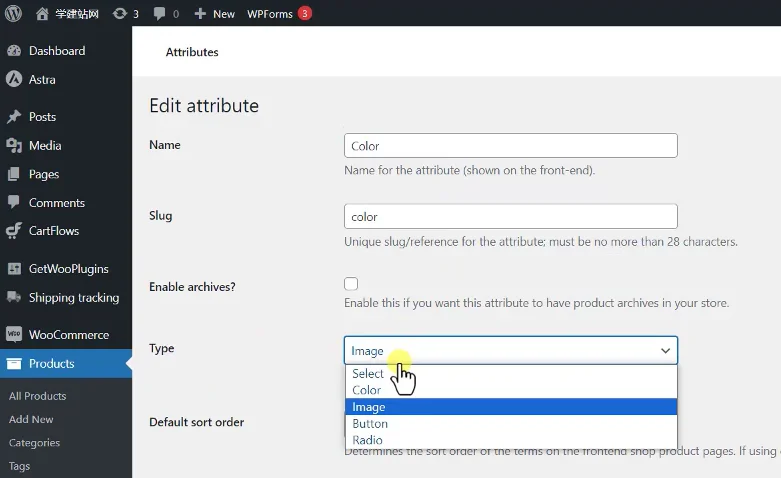Open the site home icon

[x=42, y=13]
